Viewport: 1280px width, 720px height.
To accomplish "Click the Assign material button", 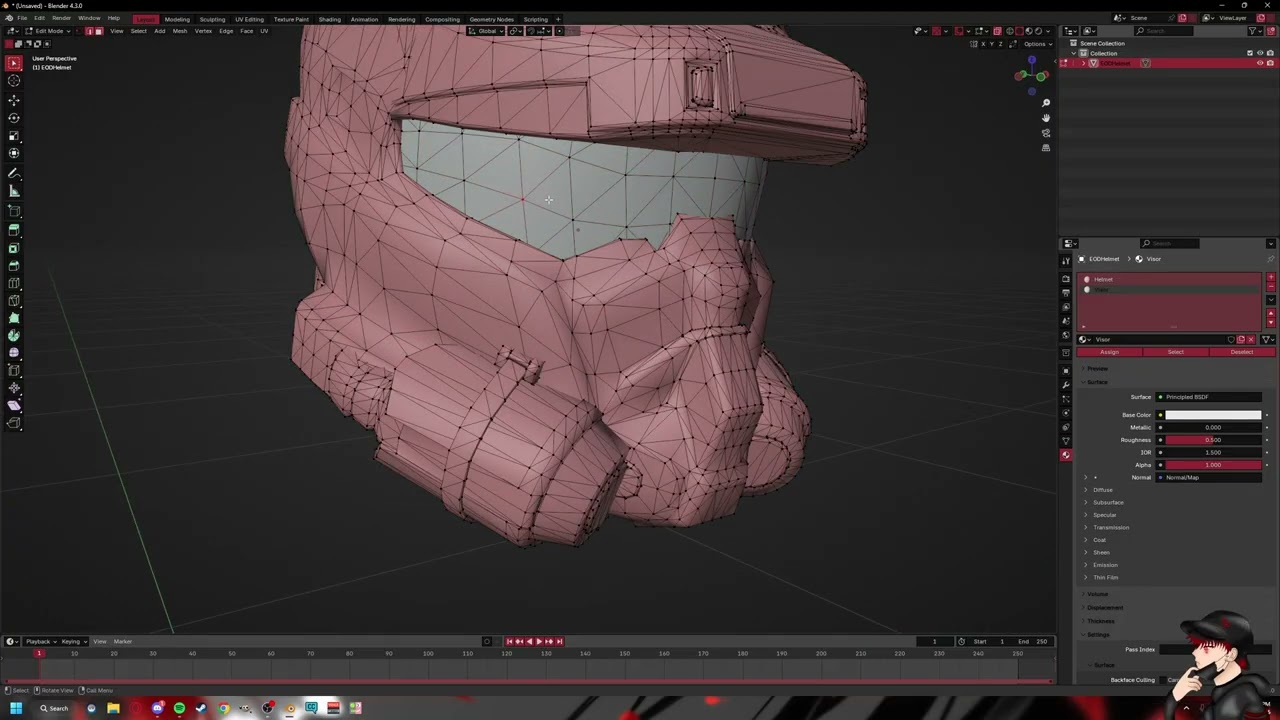I will [x=1109, y=352].
